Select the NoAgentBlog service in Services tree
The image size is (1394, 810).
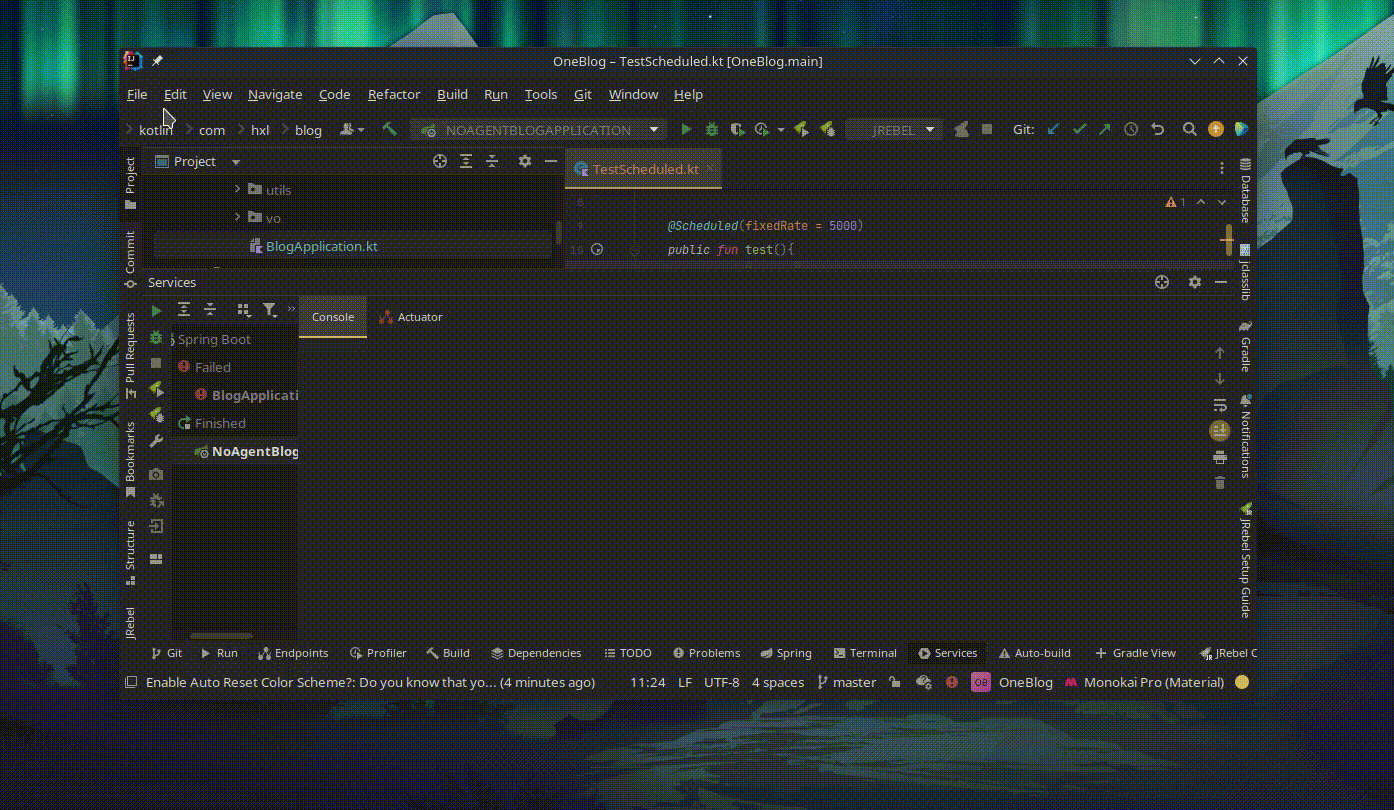[245, 451]
